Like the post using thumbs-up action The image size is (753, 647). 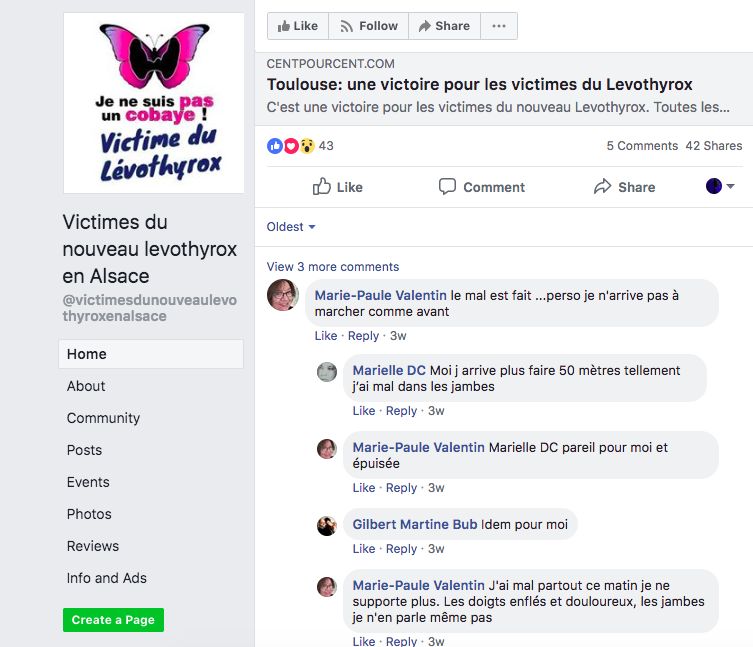(337, 187)
